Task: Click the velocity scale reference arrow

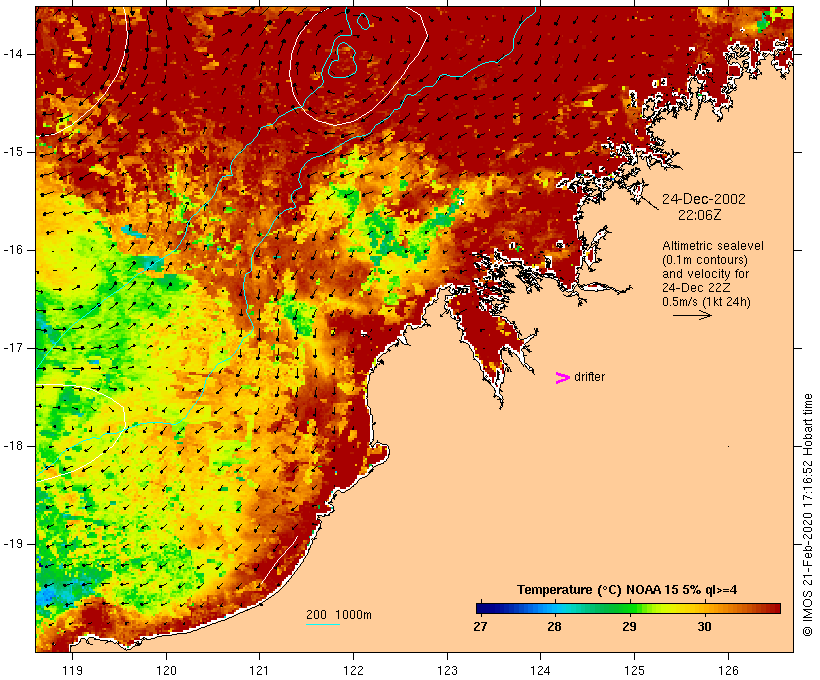Action: [692, 315]
